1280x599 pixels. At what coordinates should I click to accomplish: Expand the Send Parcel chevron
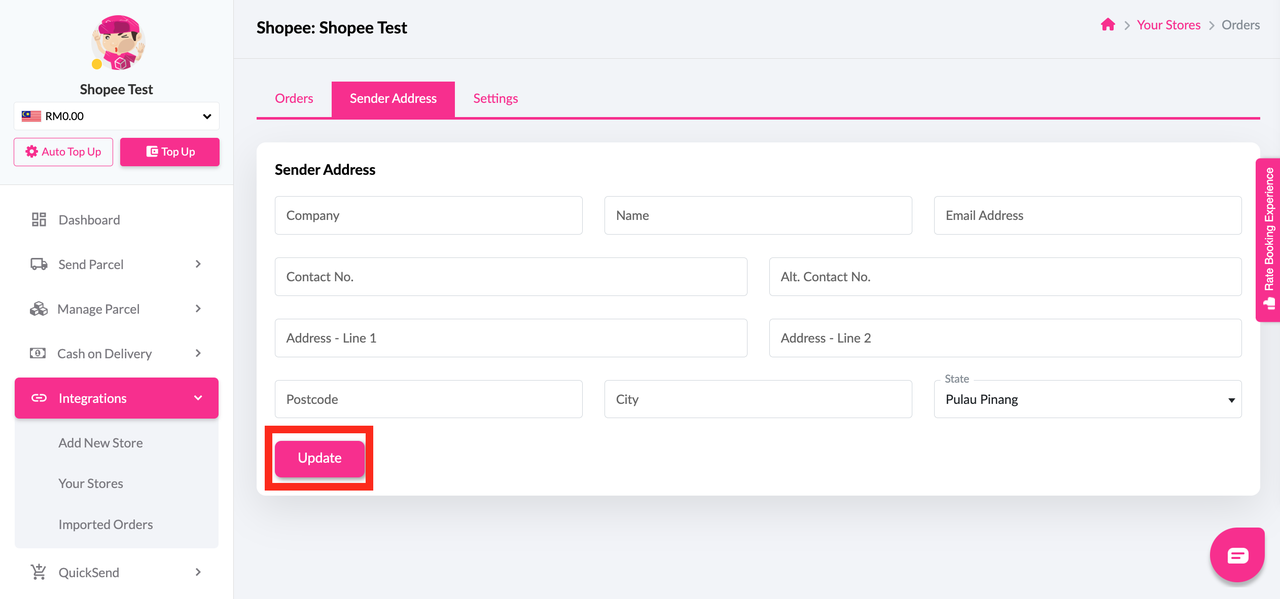coord(198,264)
